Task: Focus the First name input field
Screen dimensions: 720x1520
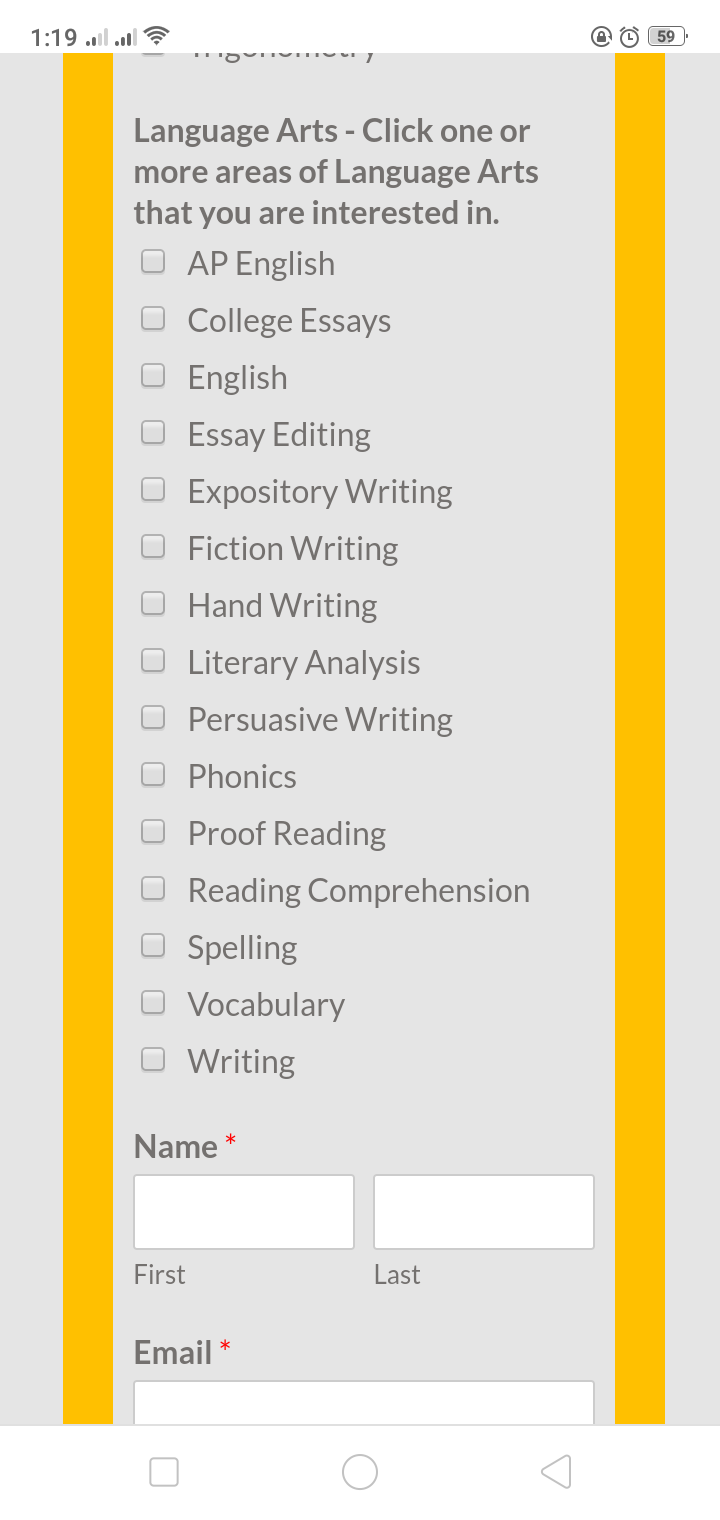Action: point(244,1212)
